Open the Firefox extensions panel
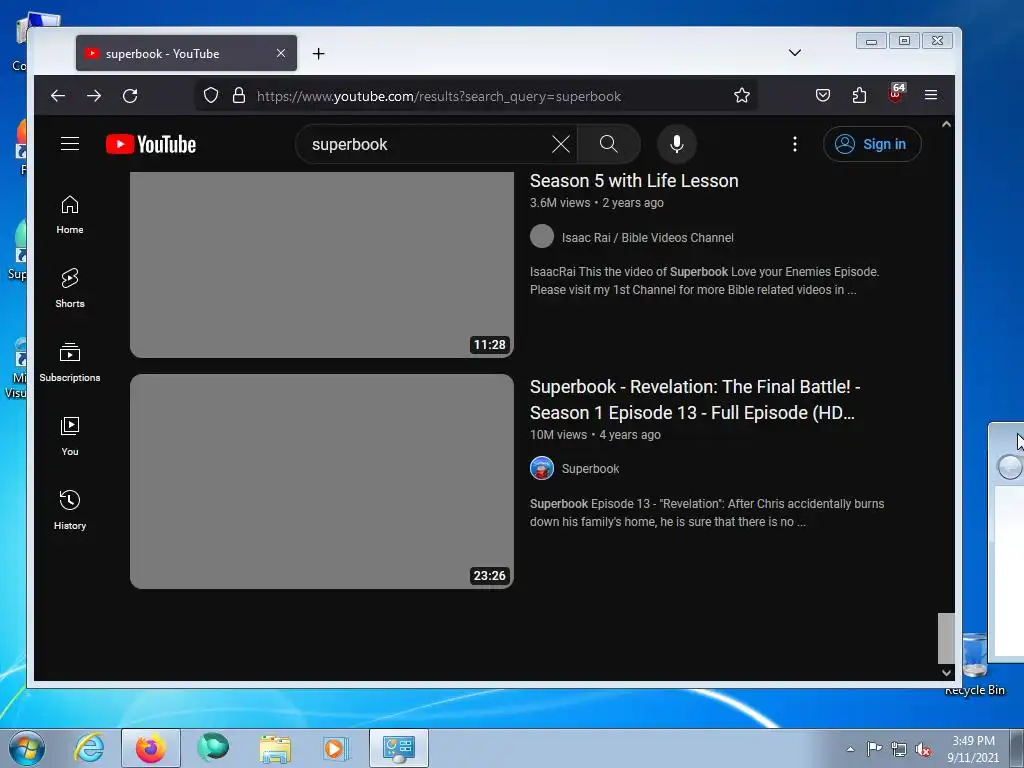 [x=859, y=96]
